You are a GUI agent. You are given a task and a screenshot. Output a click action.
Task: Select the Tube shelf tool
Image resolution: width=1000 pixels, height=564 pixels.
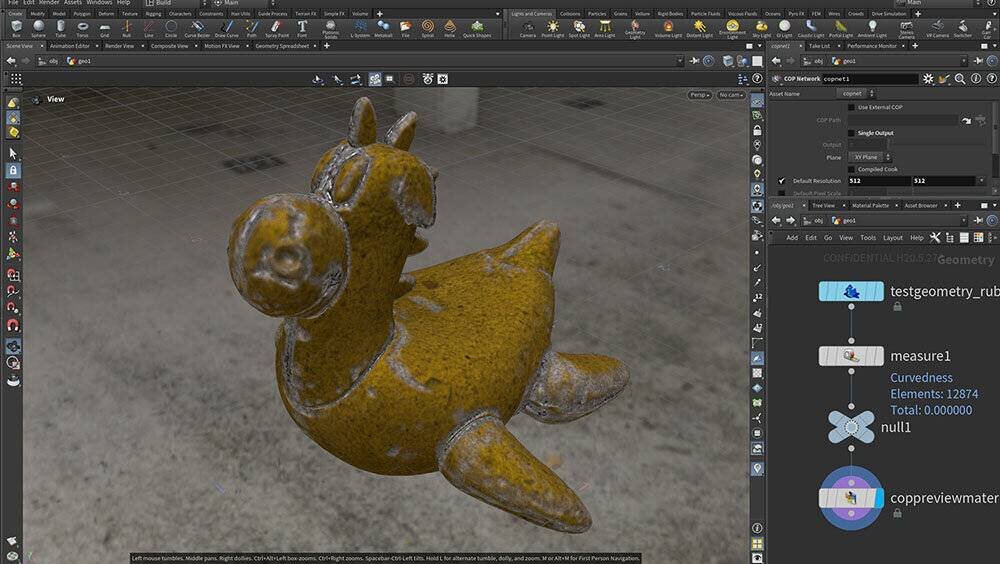click(x=61, y=28)
